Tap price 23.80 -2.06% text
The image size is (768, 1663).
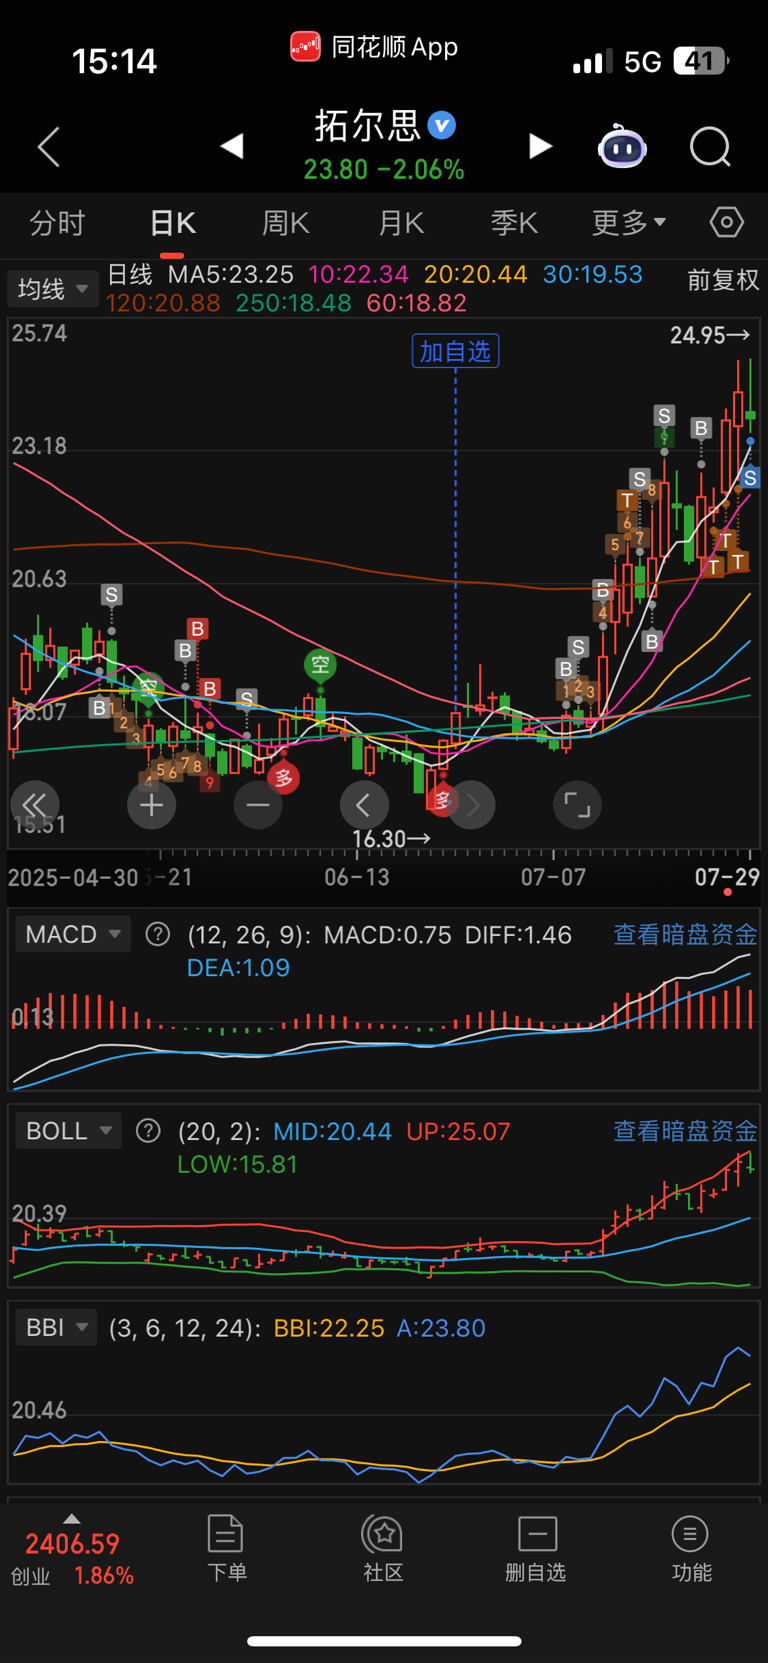point(384,169)
